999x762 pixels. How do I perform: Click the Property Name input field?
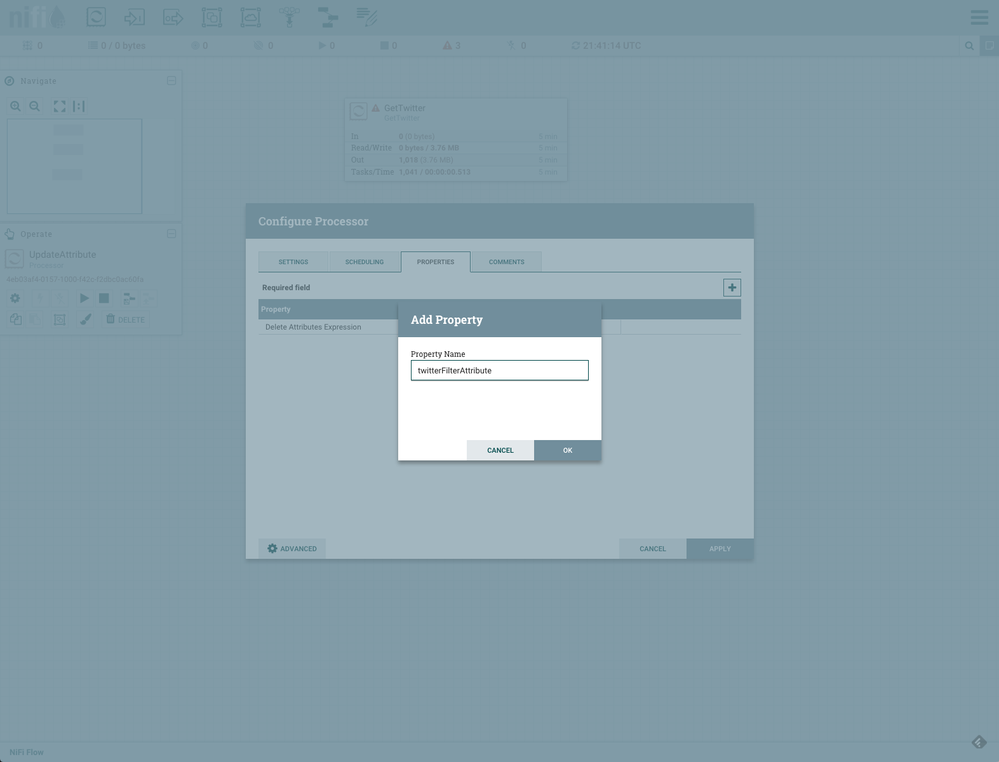[500, 370]
